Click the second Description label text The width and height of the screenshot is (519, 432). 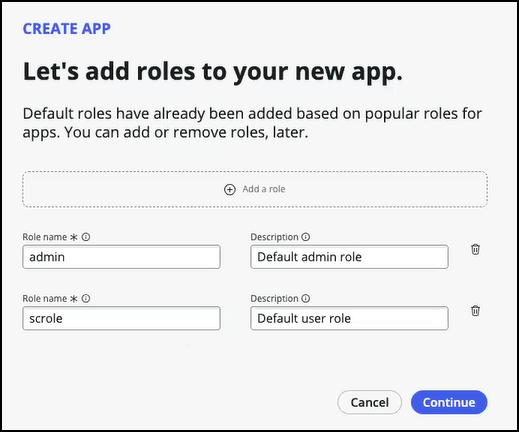274,298
